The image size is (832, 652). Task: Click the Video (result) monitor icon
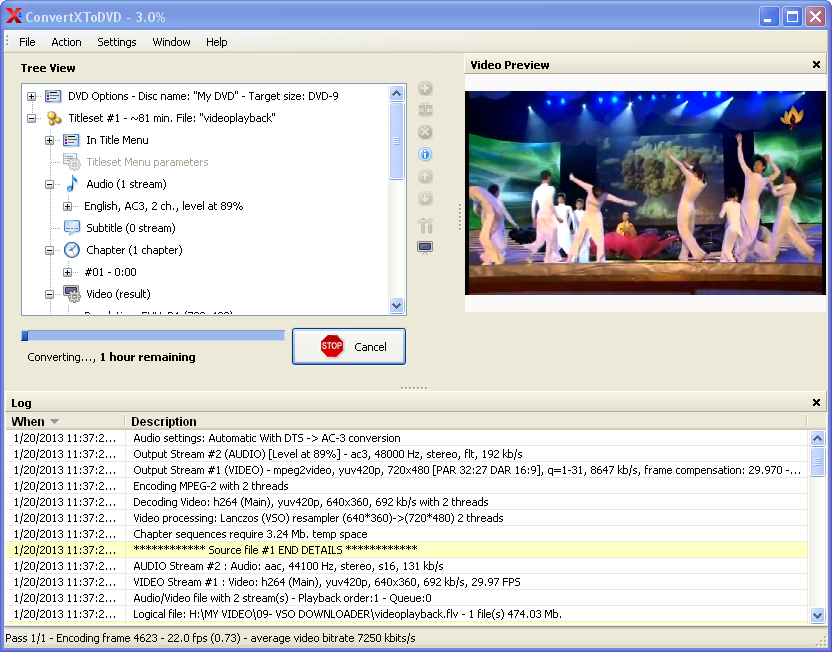click(72, 294)
